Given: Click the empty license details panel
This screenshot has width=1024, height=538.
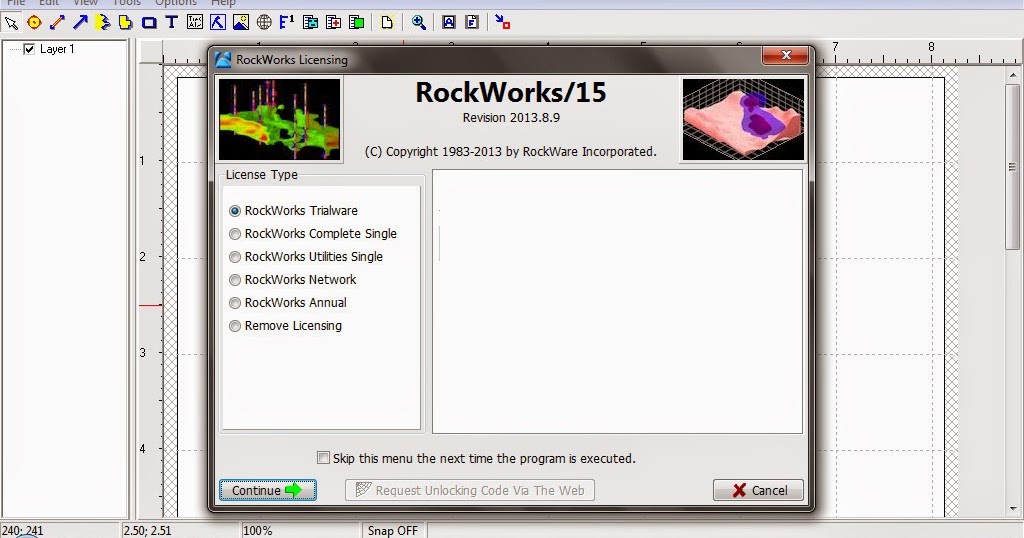Looking at the screenshot, I should click(617, 302).
